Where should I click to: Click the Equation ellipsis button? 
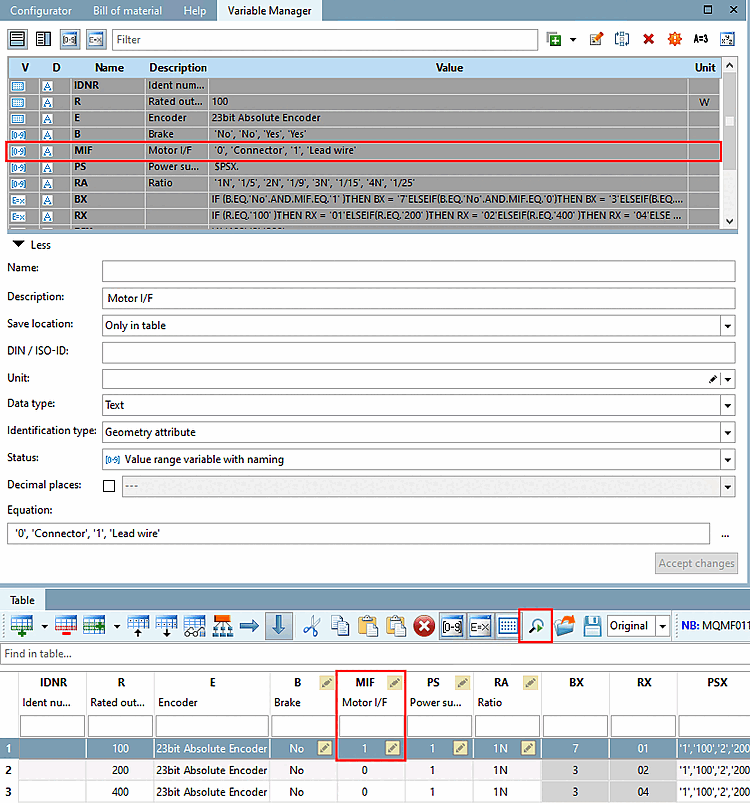725,535
